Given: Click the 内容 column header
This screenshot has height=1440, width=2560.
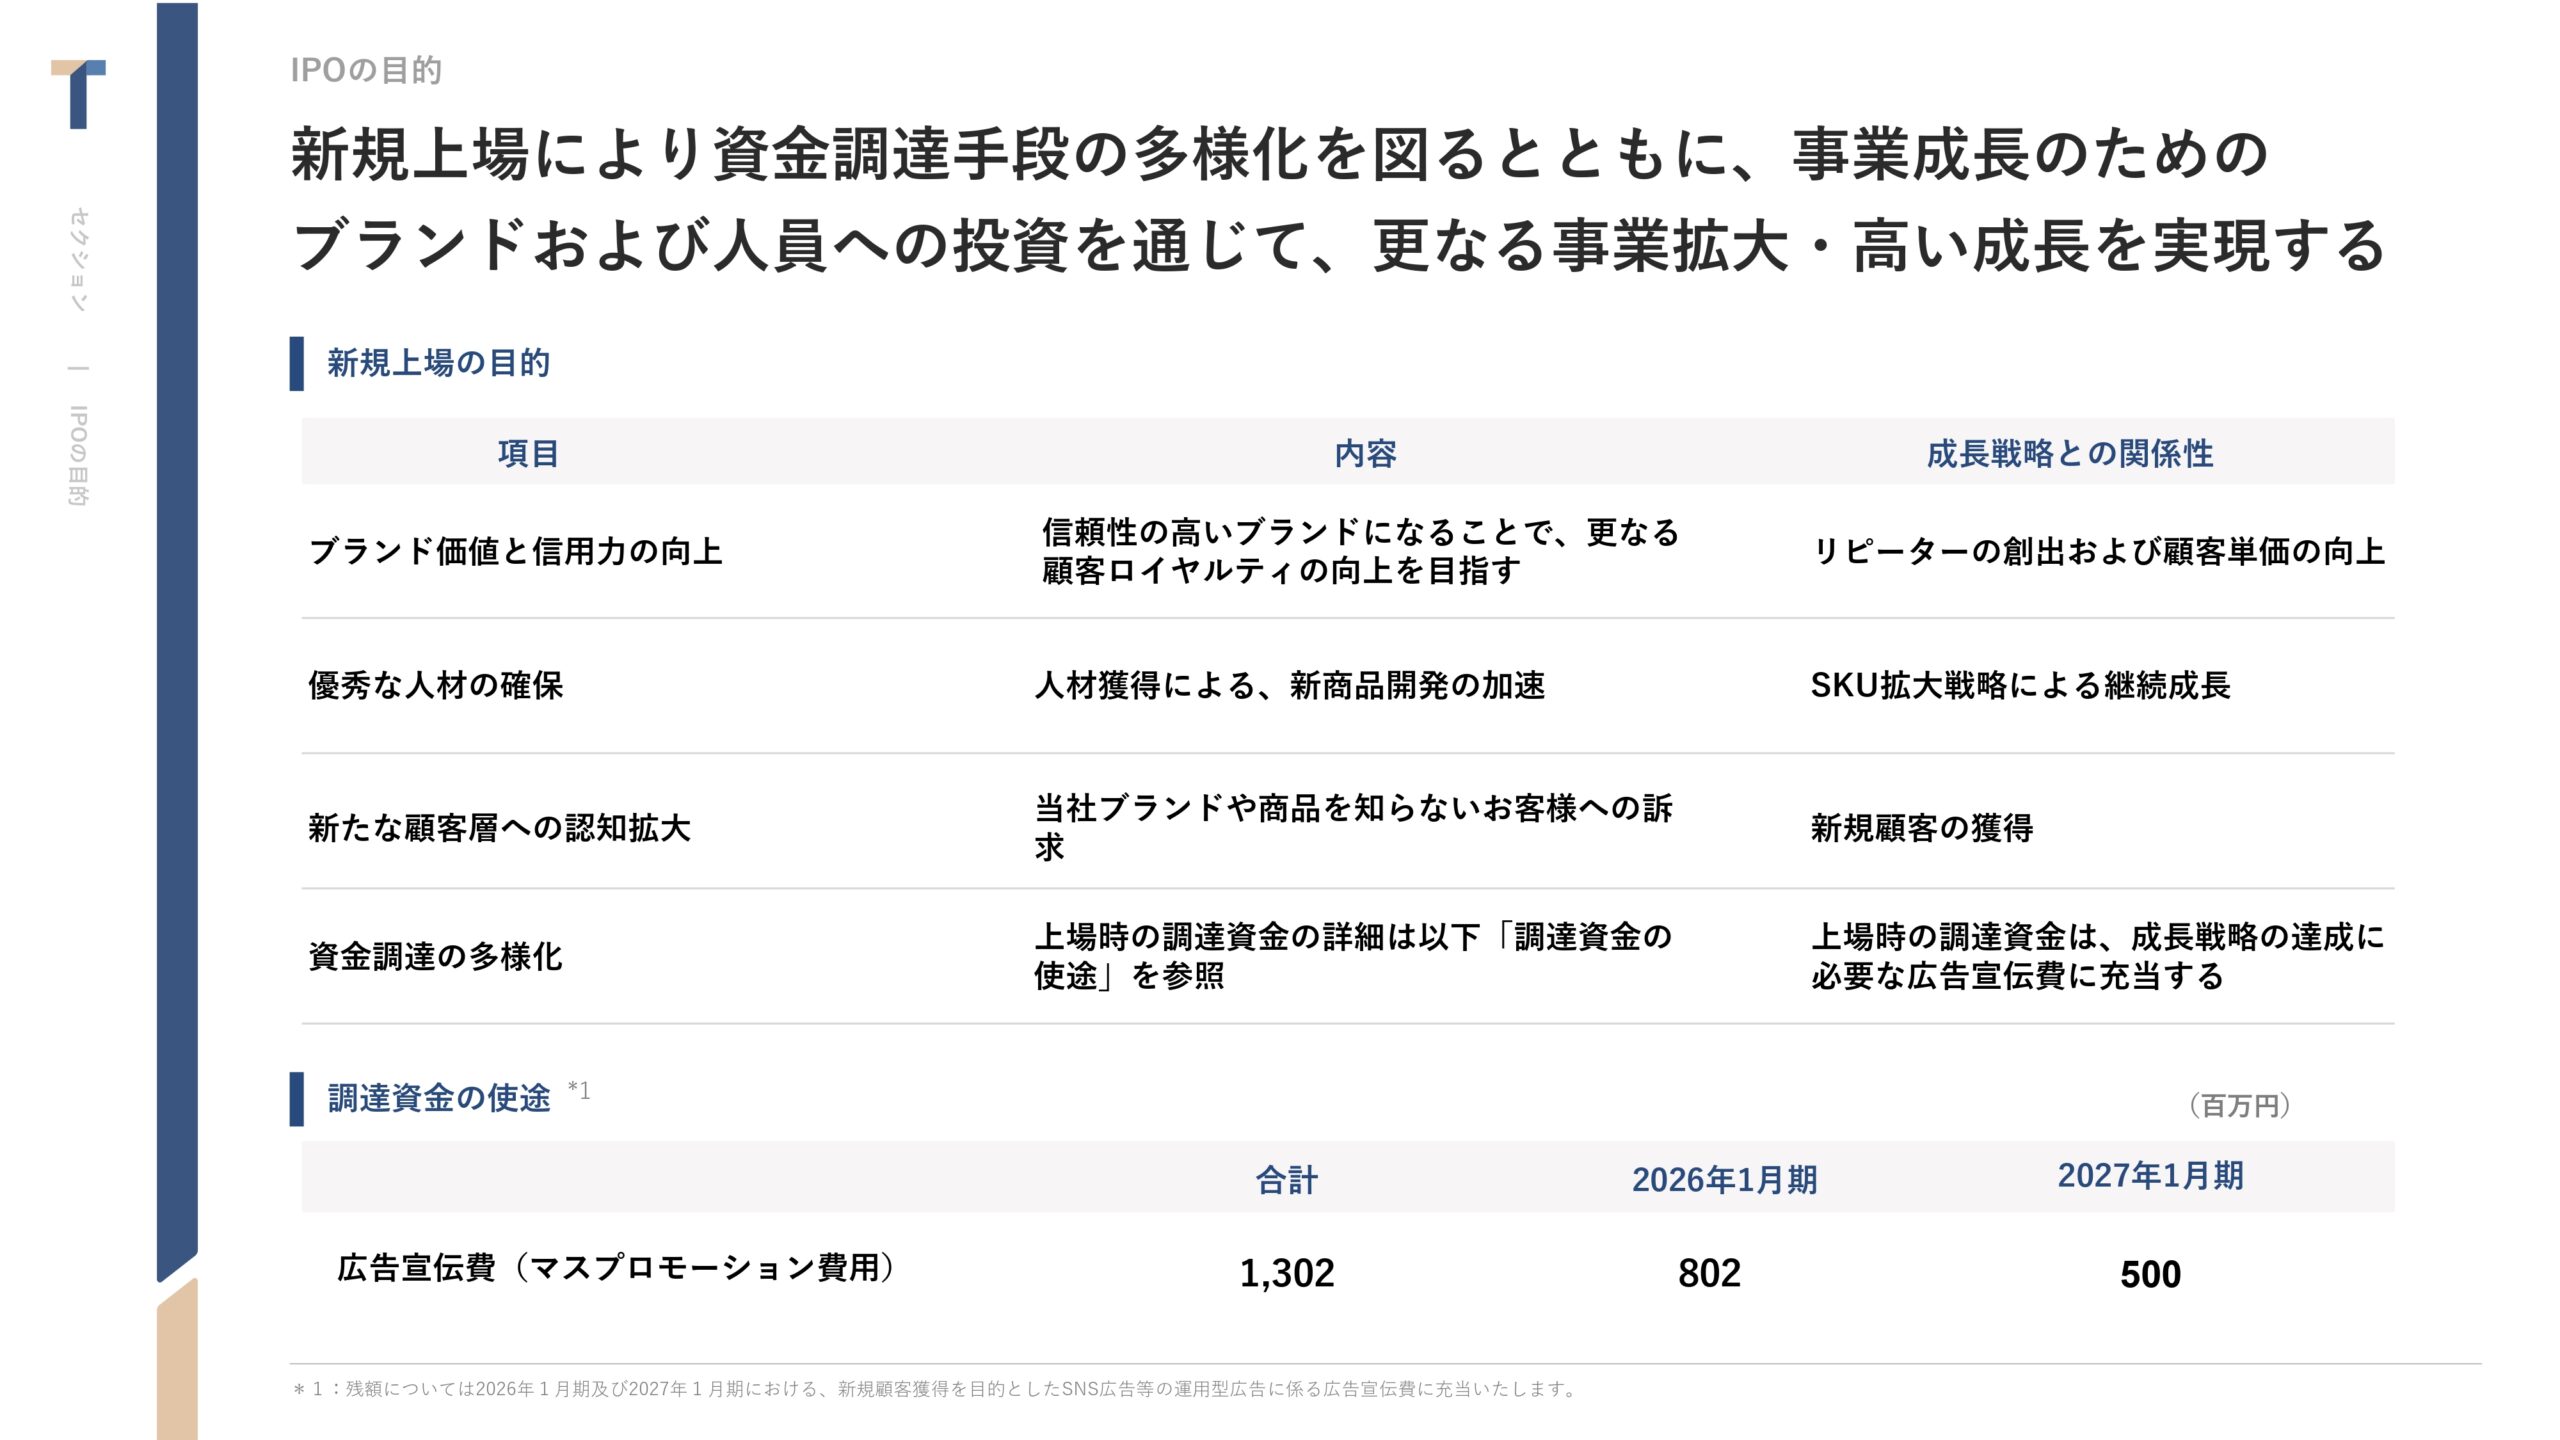Looking at the screenshot, I should click(1365, 453).
